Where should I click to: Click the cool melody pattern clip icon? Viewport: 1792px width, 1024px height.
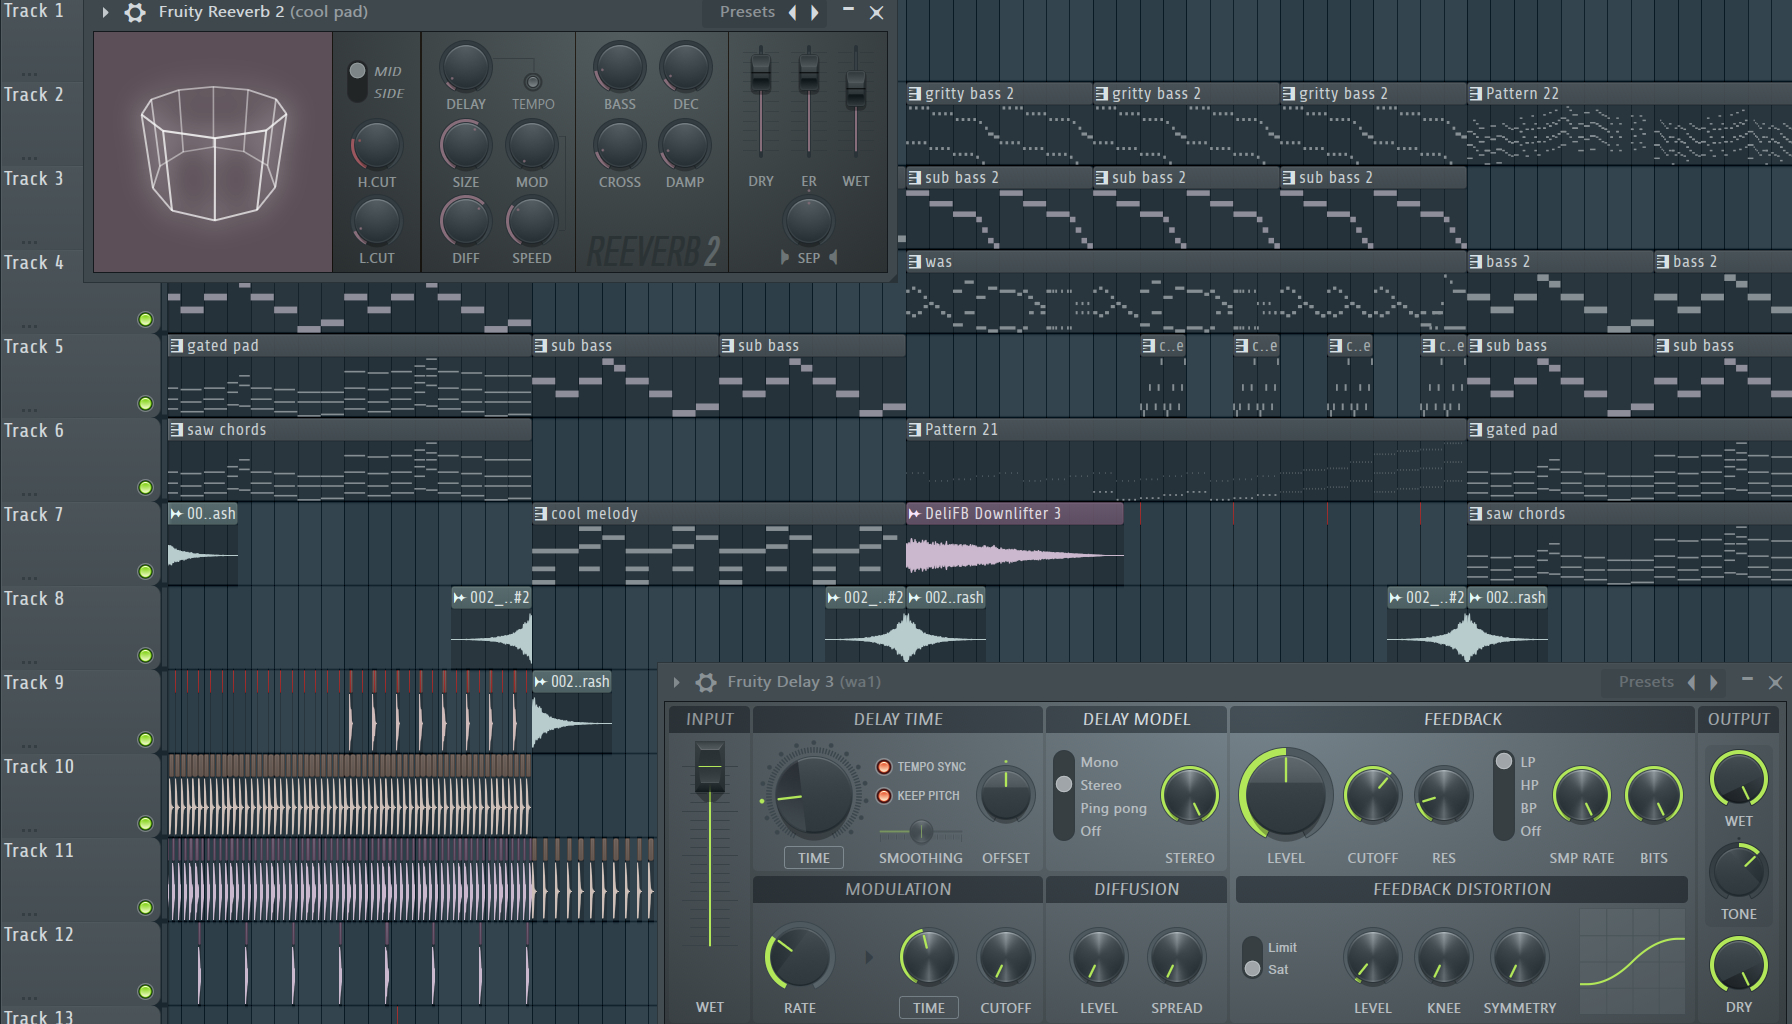(540, 513)
